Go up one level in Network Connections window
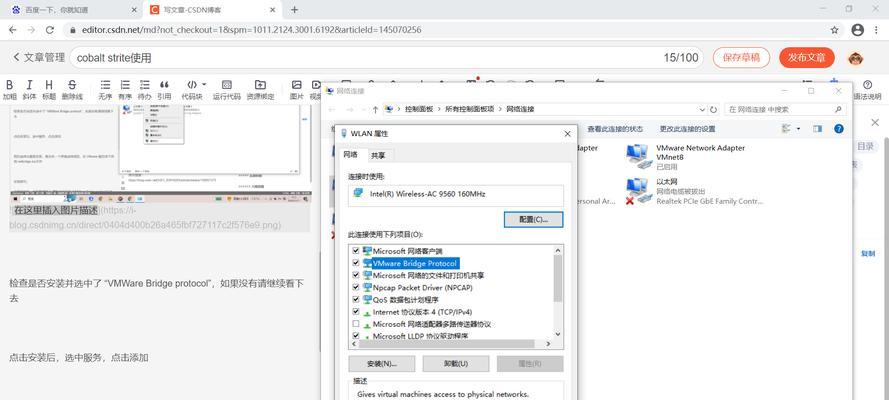 pos(375,109)
